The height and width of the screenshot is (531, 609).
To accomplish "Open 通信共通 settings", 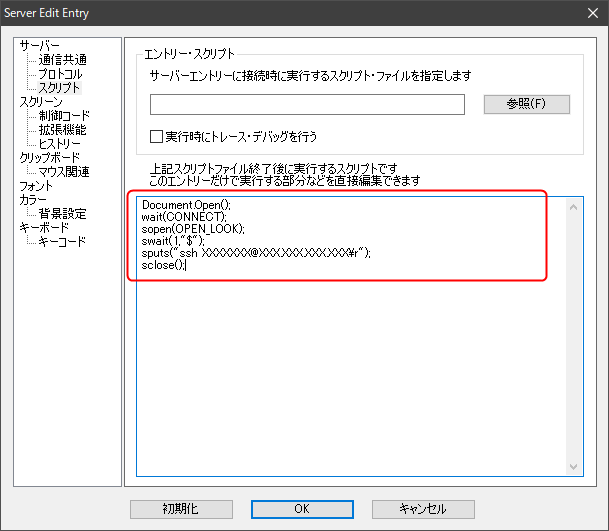I will tap(63, 60).
